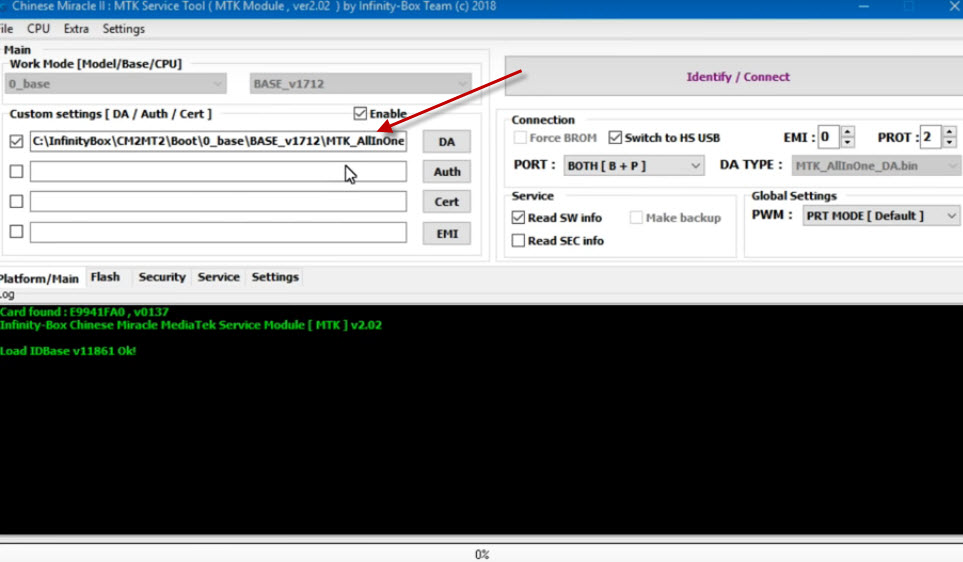Click the Infinity-Box MediaTek Service Module log line
Viewport: 963px width, 562px height.
click(191, 325)
